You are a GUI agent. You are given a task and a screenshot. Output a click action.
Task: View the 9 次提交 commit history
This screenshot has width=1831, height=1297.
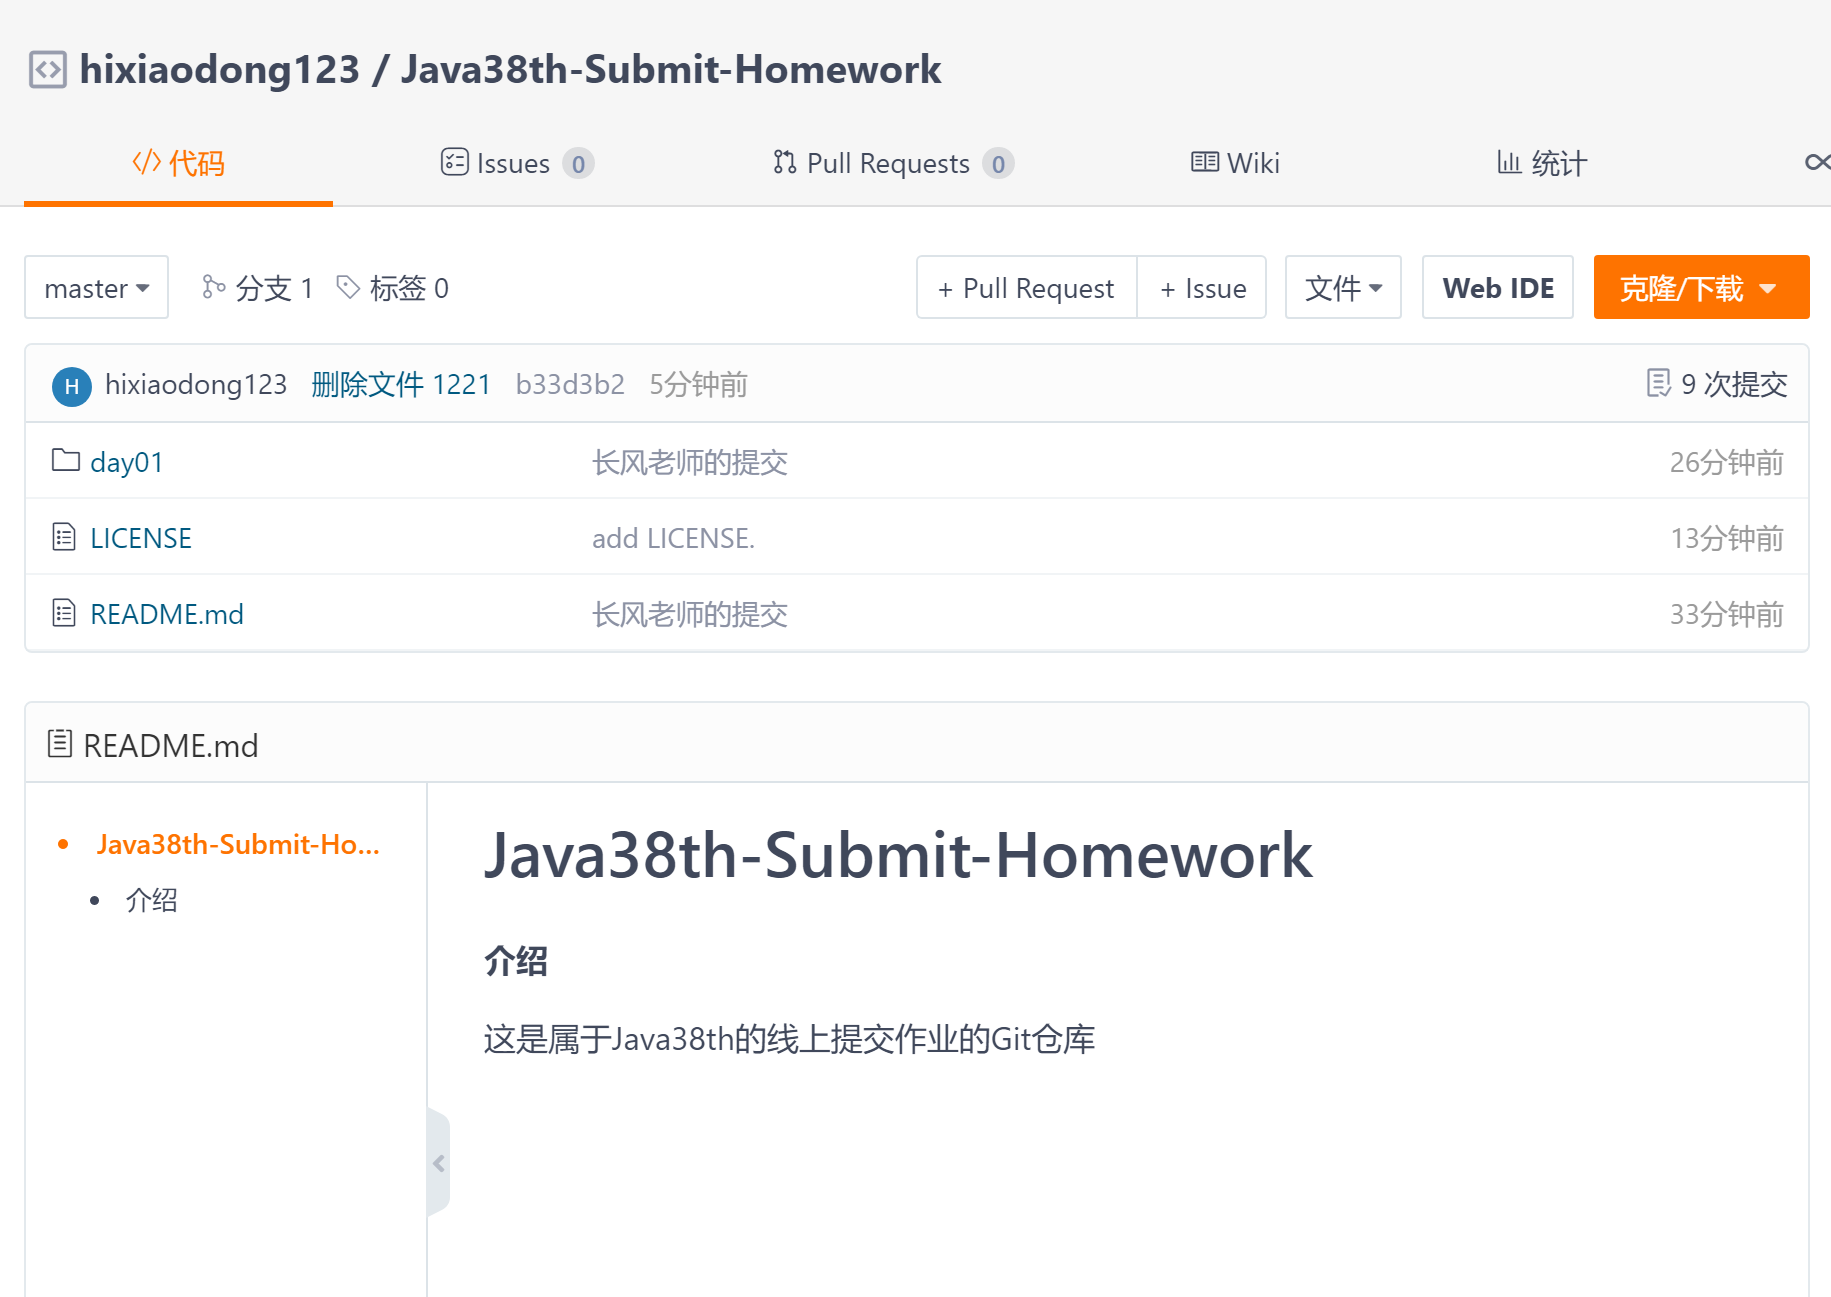click(x=1716, y=384)
